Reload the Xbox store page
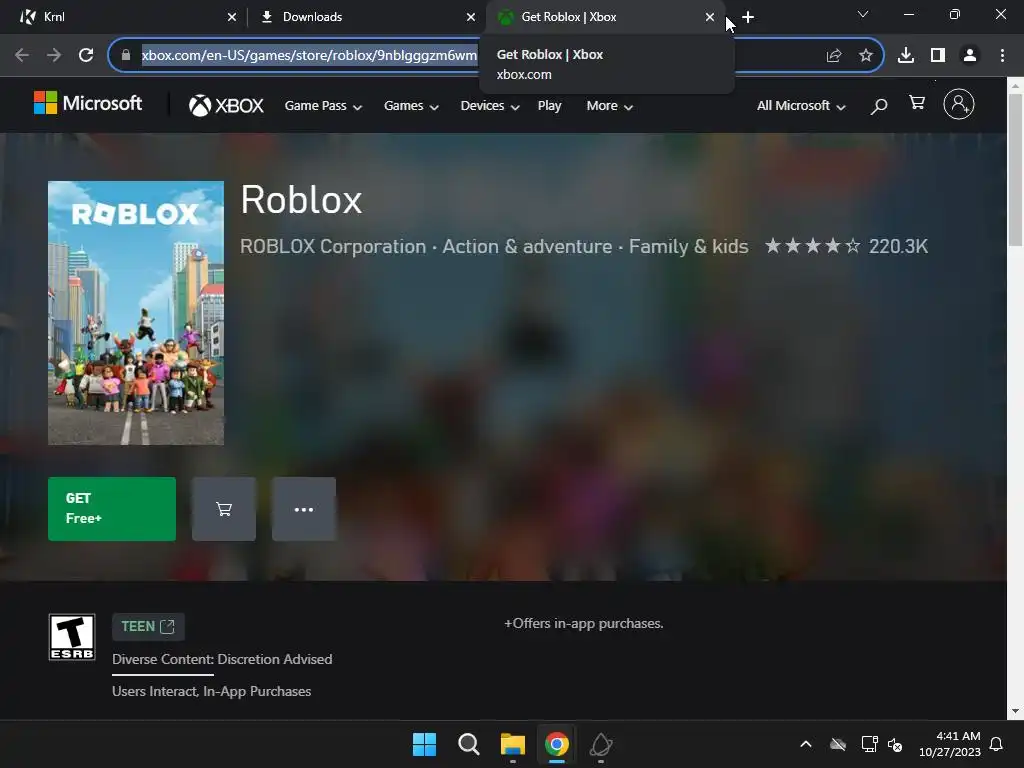The image size is (1024, 768). click(x=86, y=55)
